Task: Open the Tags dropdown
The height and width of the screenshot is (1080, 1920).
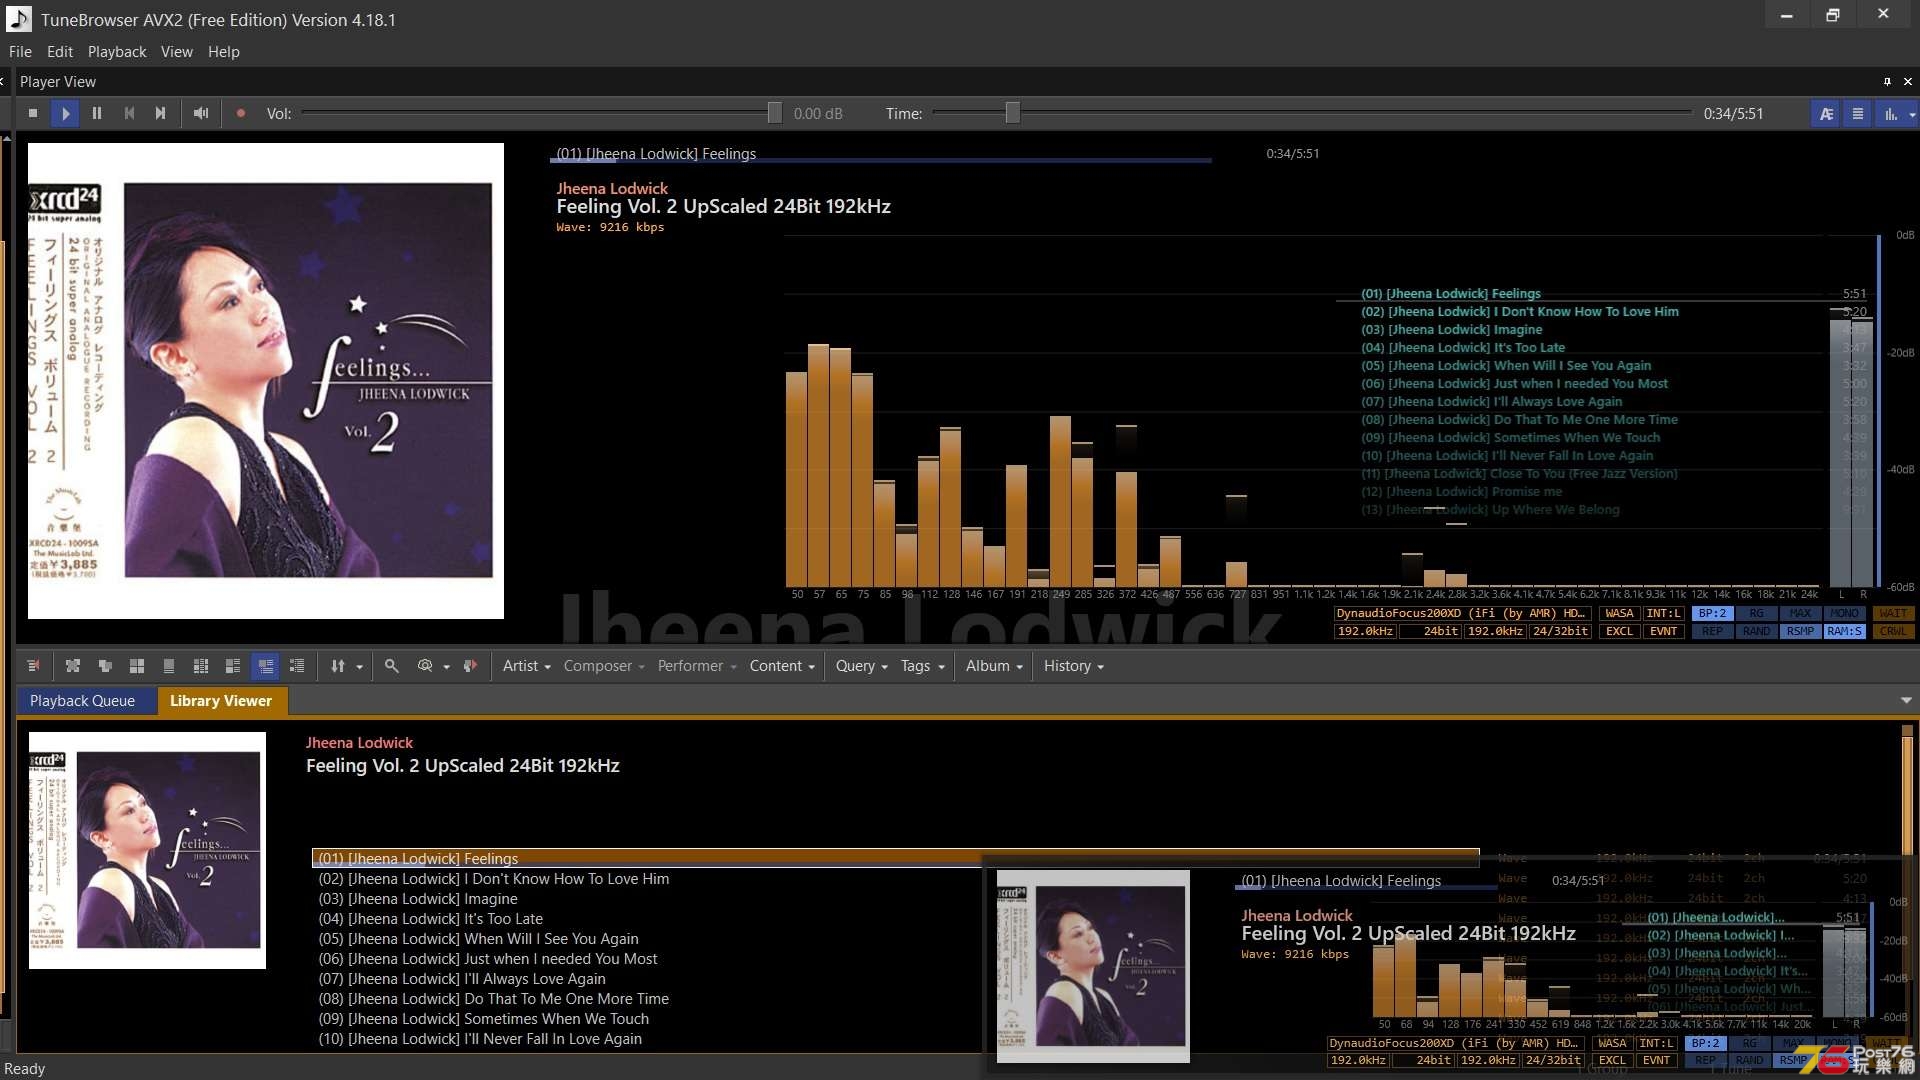Action: pos(922,666)
